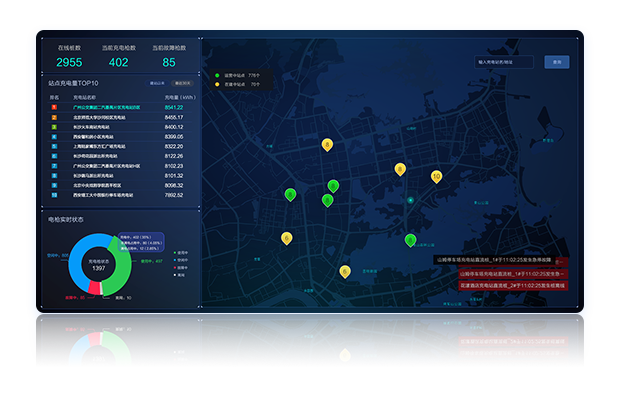Image resolution: width=620 pixels, height=418 pixels.
Task: Click the green 使用中 value label beside the donut
Action: pyautogui.click(x=152, y=261)
